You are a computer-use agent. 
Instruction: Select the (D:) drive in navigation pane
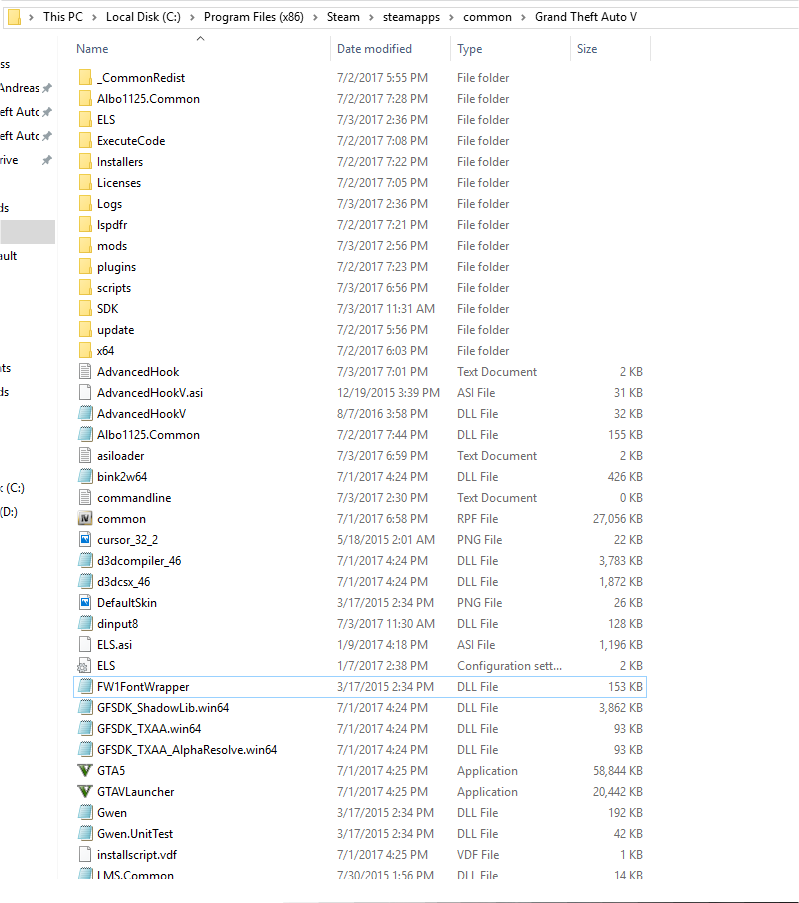tap(9, 512)
